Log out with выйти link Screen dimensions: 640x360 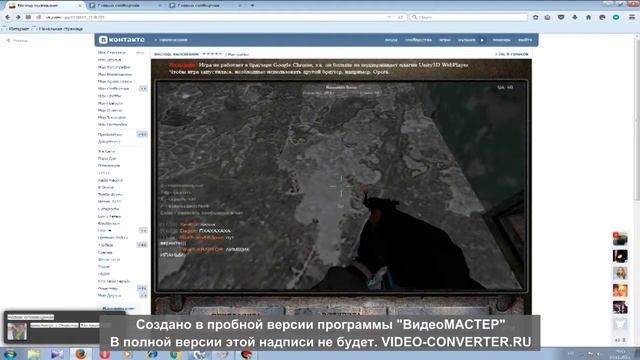pyautogui.click(x=525, y=40)
